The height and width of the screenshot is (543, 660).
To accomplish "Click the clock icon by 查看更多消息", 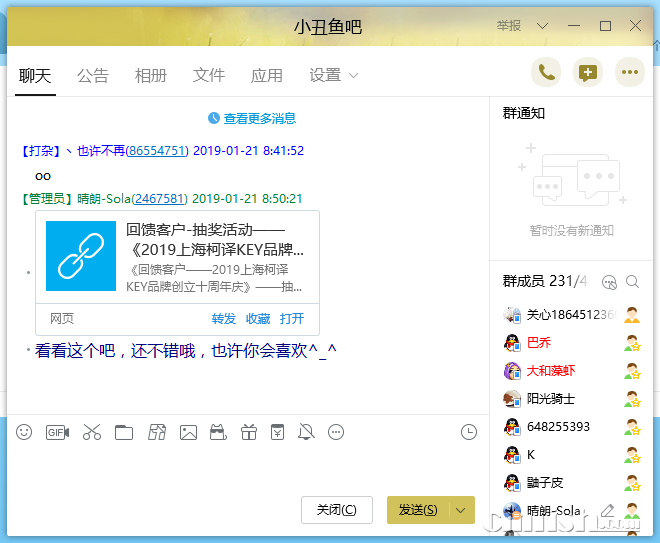I will coord(214,118).
